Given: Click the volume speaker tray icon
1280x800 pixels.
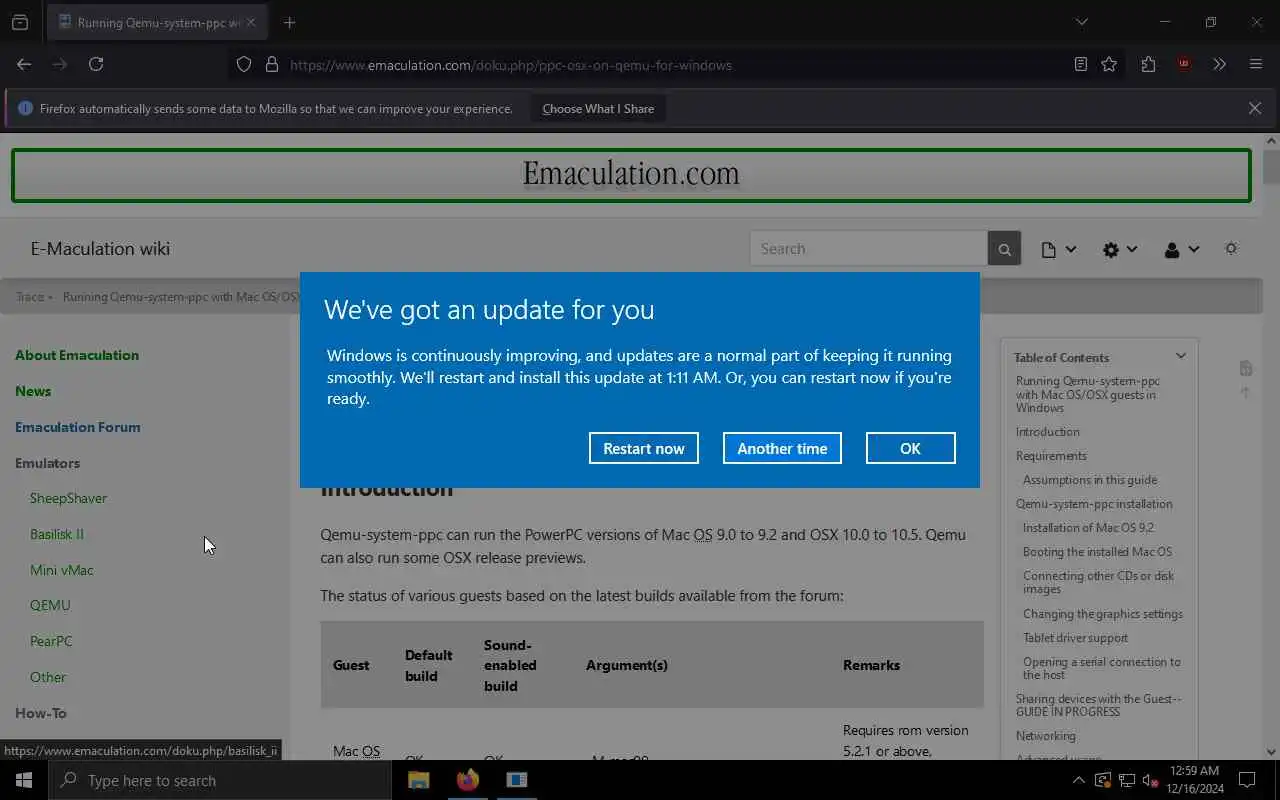Looking at the screenshot, I should click(1151, 780).
